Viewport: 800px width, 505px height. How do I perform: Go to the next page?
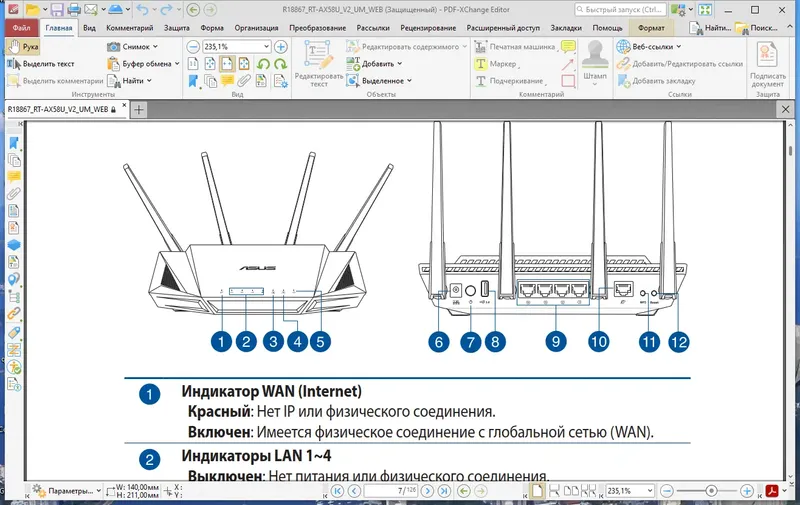[x=428, y=491]
